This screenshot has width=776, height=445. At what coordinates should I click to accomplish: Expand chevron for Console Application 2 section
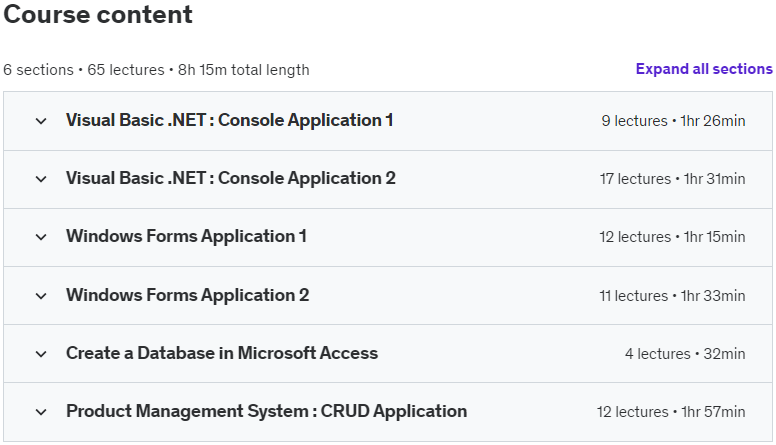[41, 179]
